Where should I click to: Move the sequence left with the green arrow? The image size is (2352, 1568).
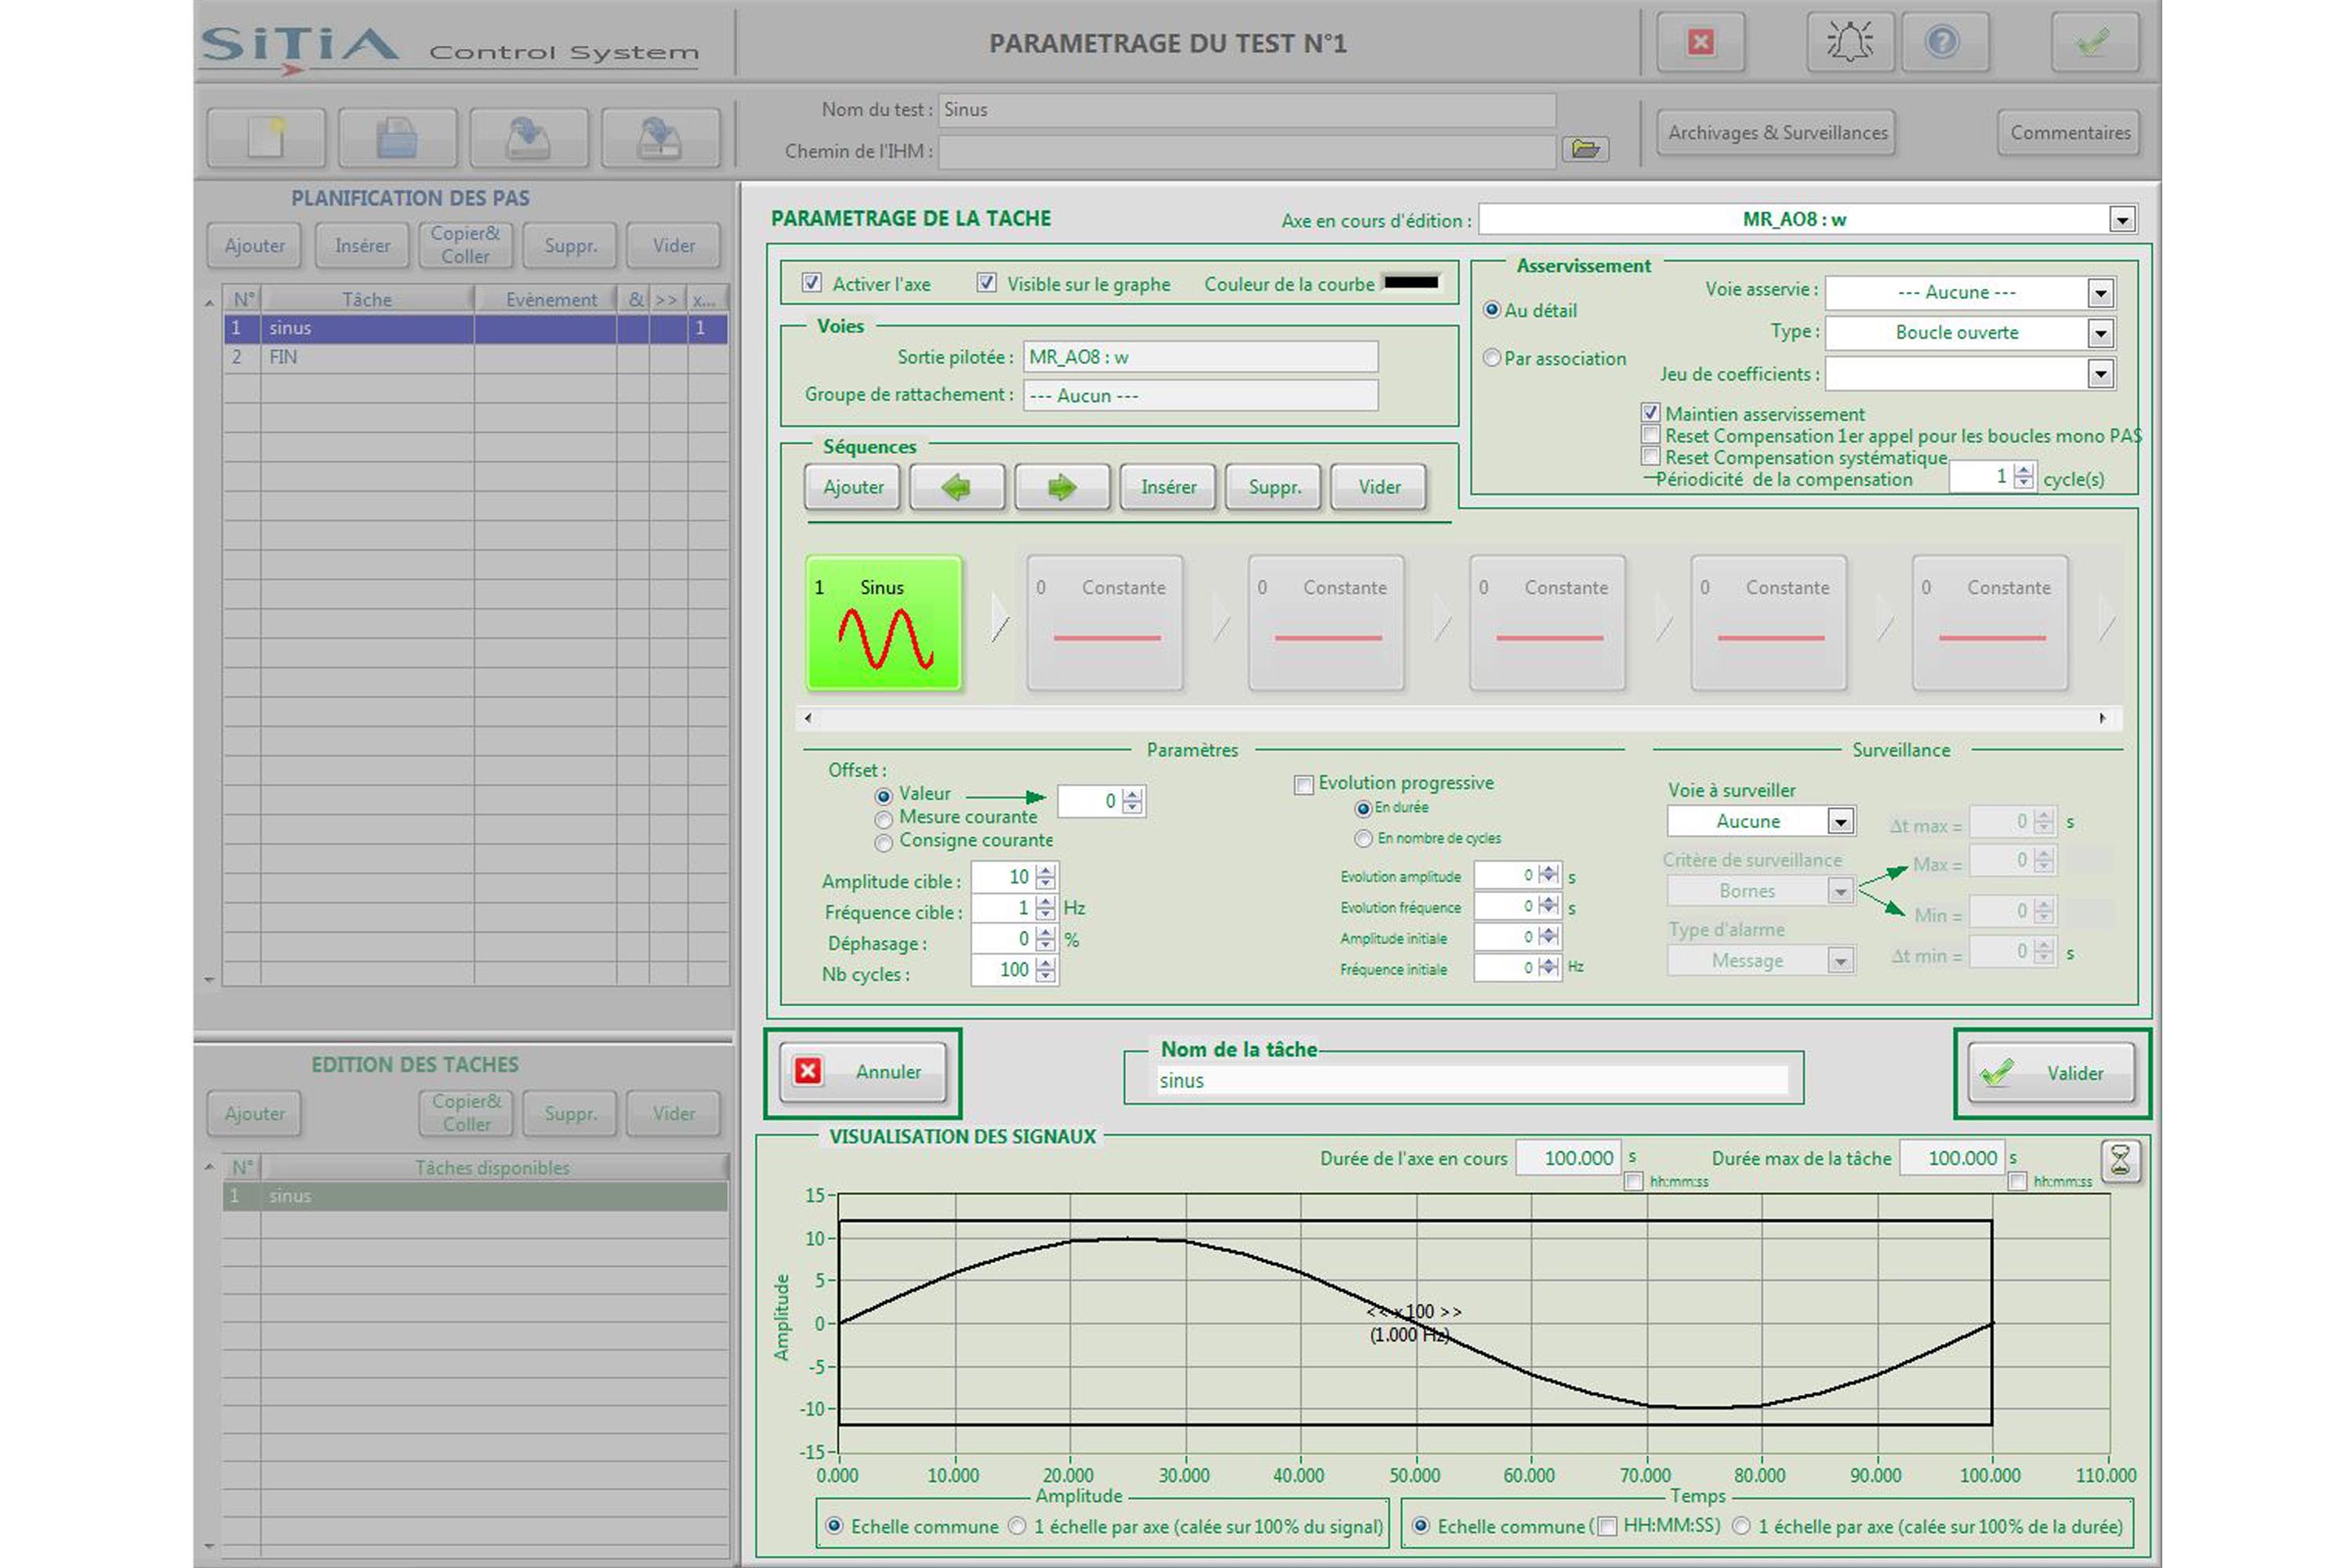957,487
